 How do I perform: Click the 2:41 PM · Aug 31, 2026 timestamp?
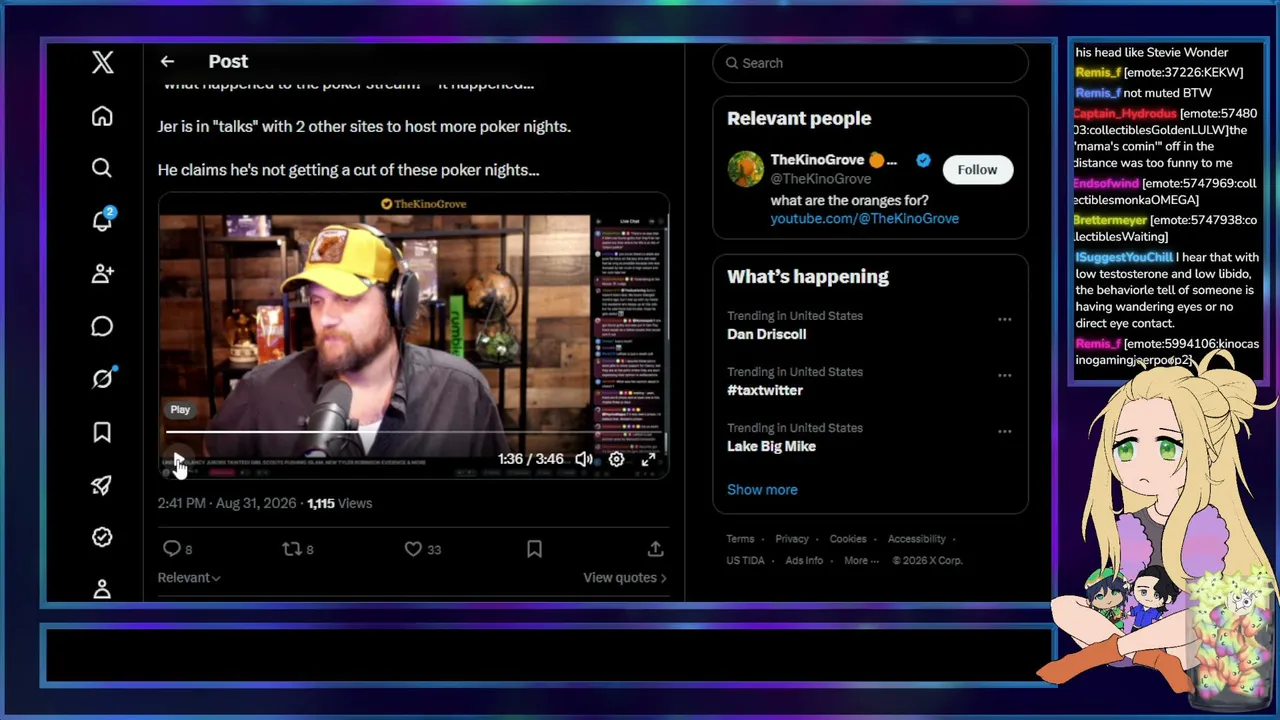click(x=227, y=503)
